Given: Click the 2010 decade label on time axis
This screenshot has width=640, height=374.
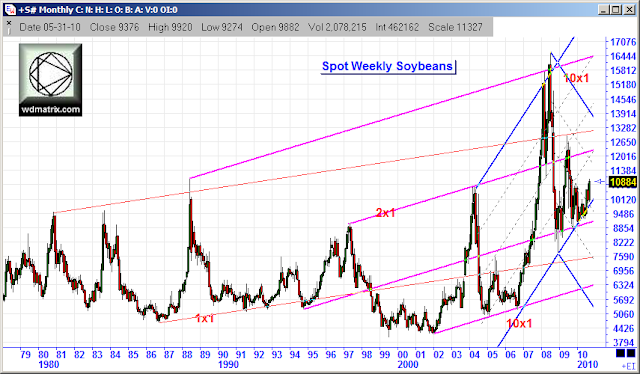Looking at the screenshot, I should (587, 364).
